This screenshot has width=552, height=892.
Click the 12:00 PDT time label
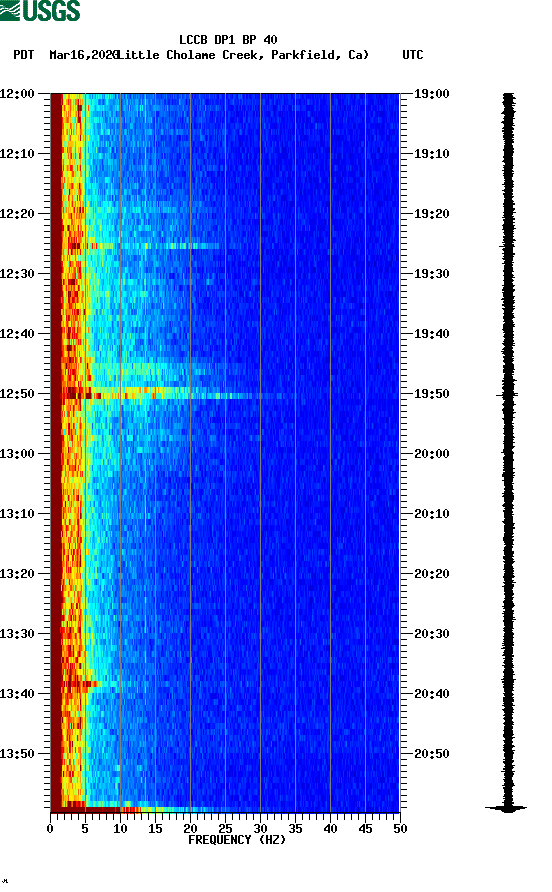click(x=18, y=94)
